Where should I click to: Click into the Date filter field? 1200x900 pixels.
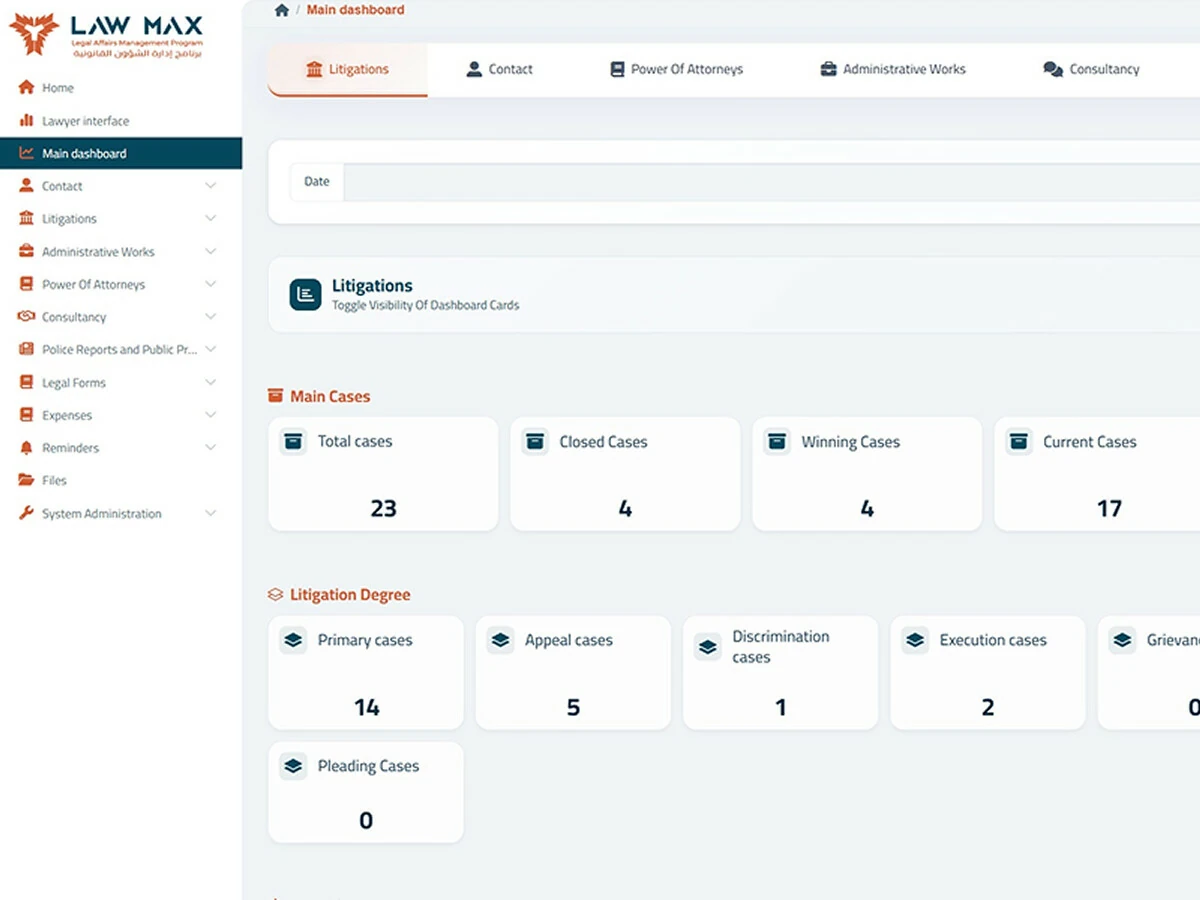[x=772, y=182]
